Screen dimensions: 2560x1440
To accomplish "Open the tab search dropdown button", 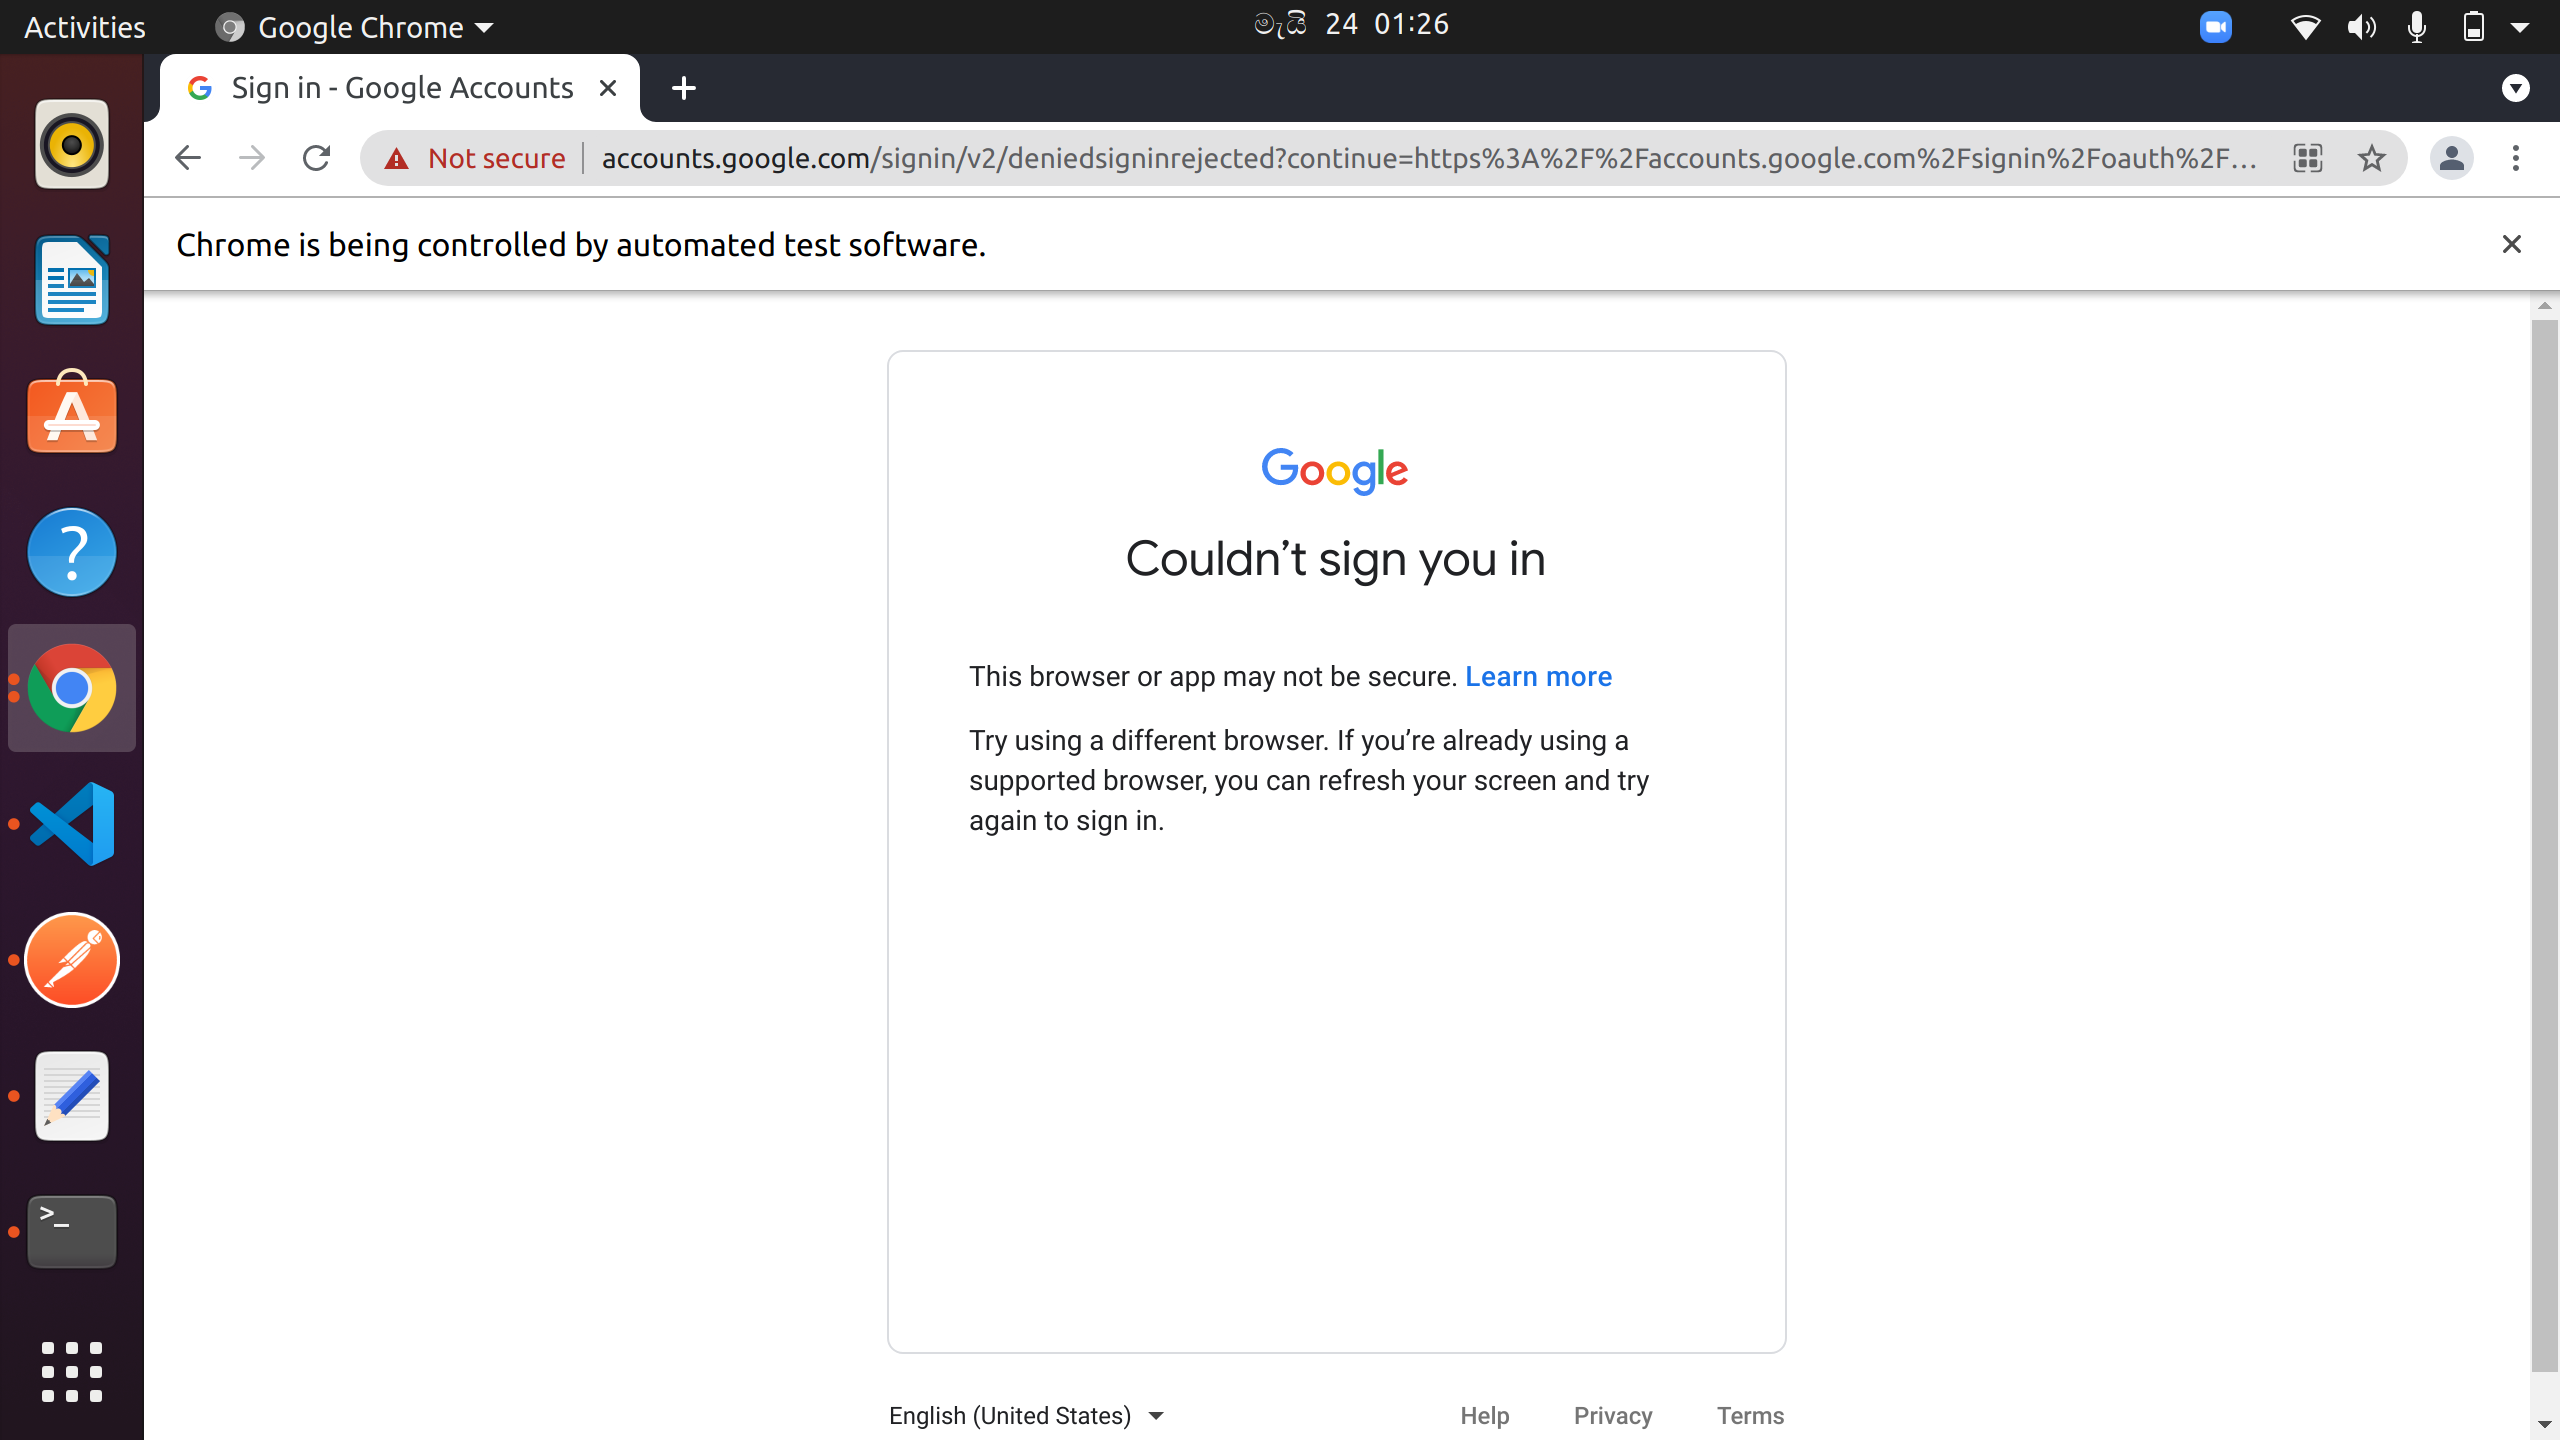I will pyautogui.click(x=2515, y=88).
